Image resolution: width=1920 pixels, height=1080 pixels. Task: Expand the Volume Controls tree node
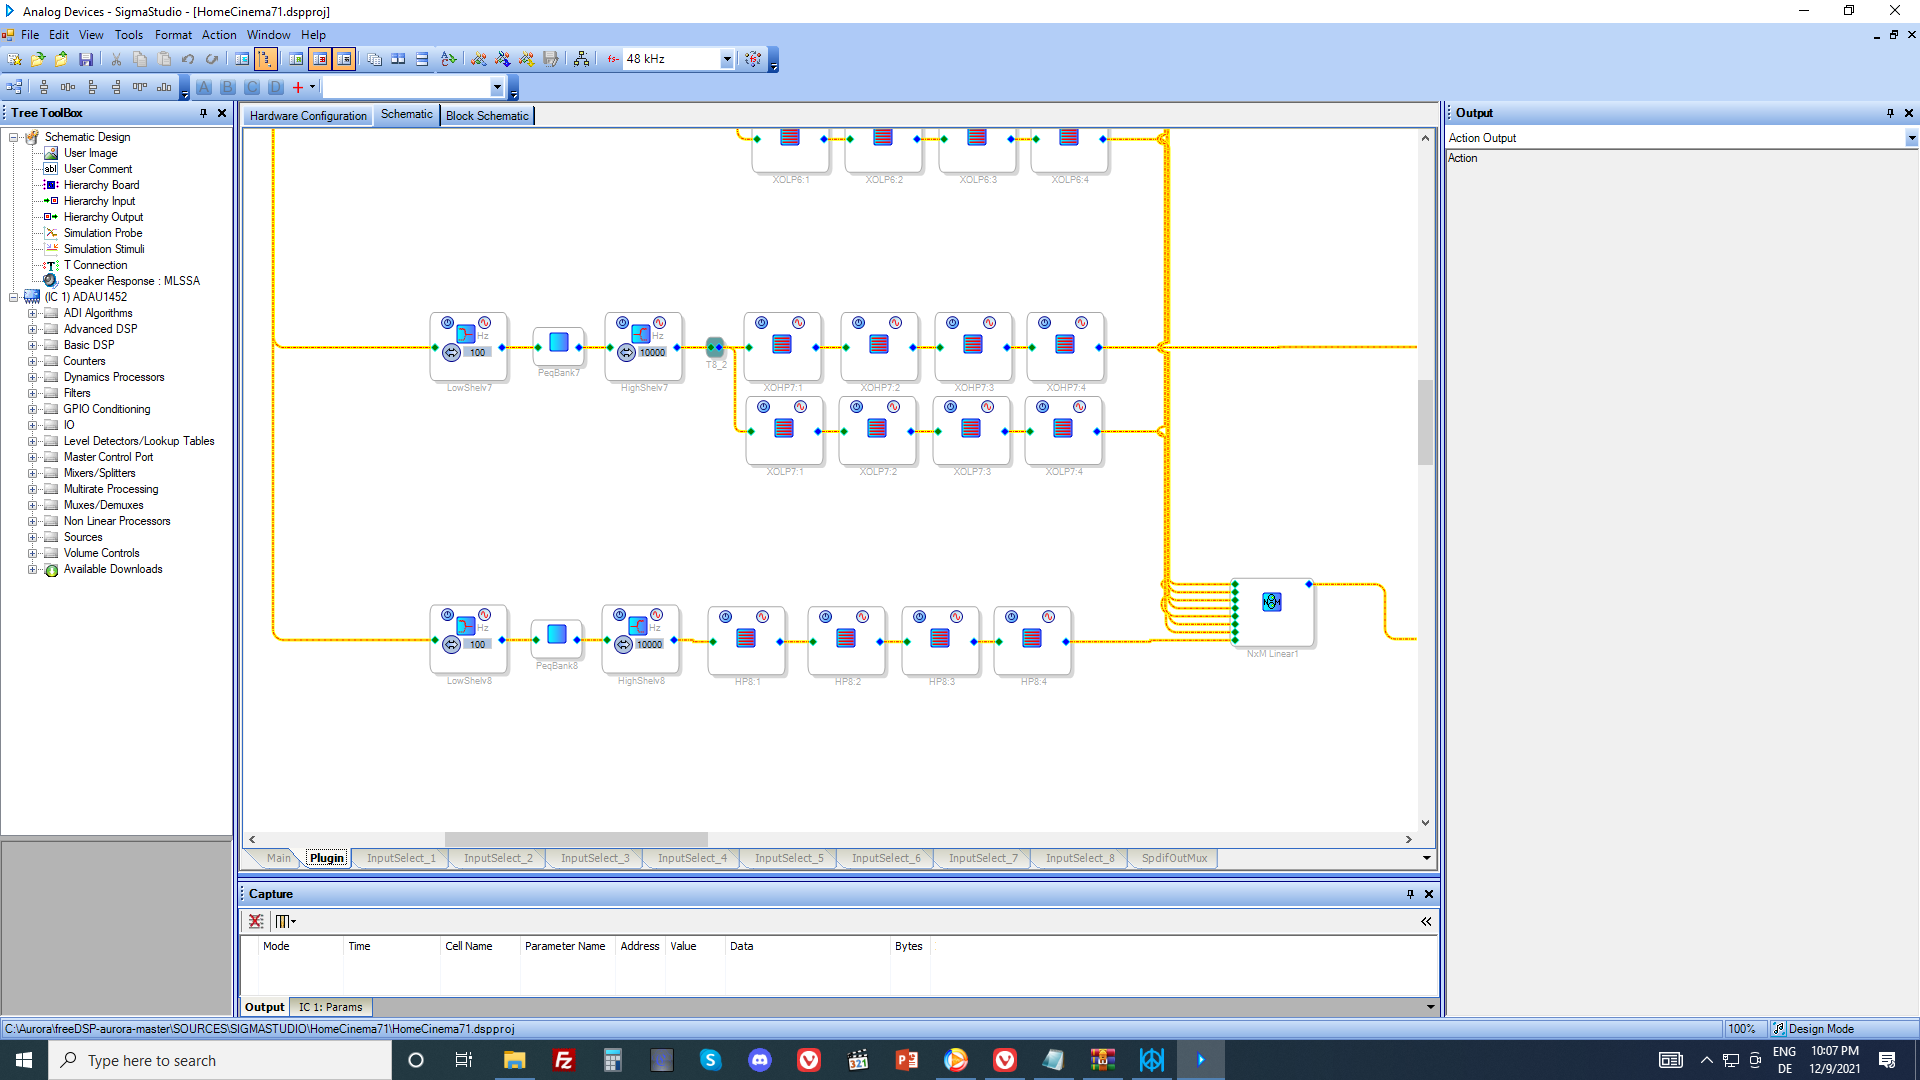click(33, 553)
